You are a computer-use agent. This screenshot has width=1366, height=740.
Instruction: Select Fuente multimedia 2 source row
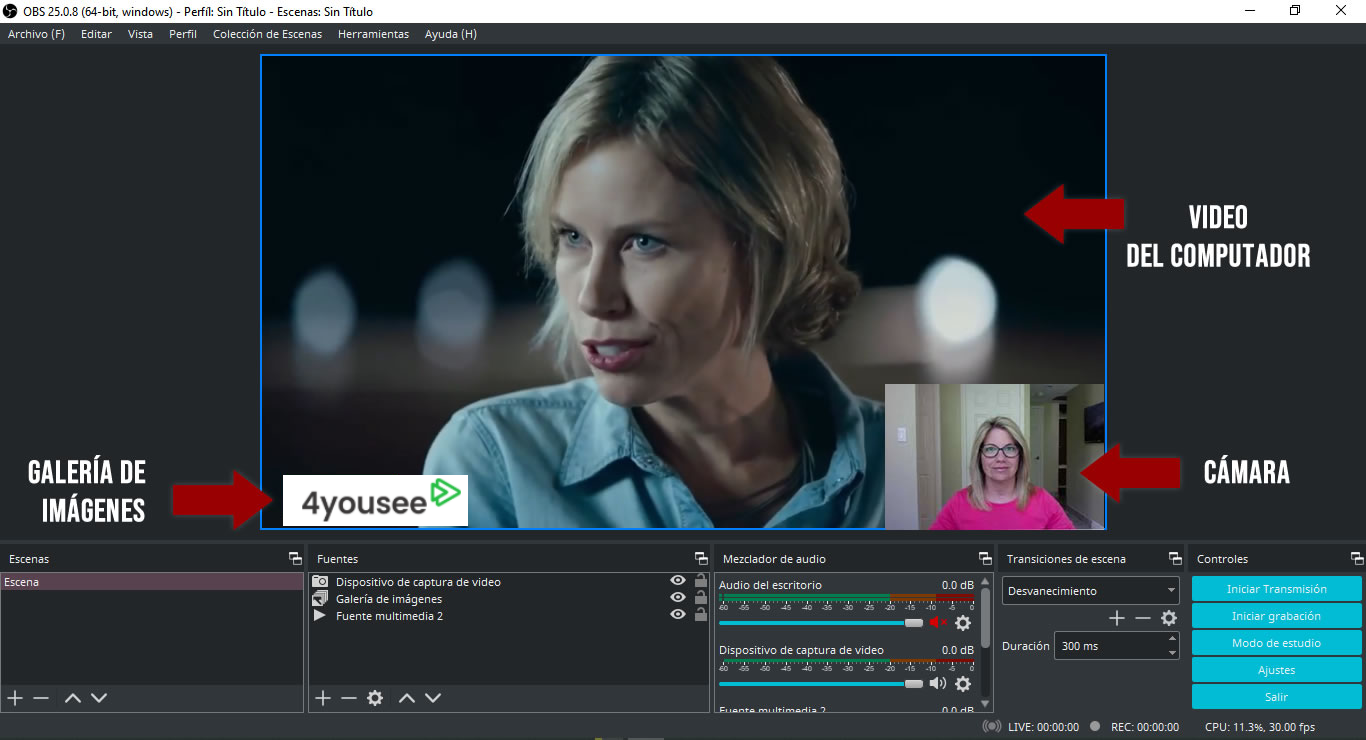tap(509, 616)
